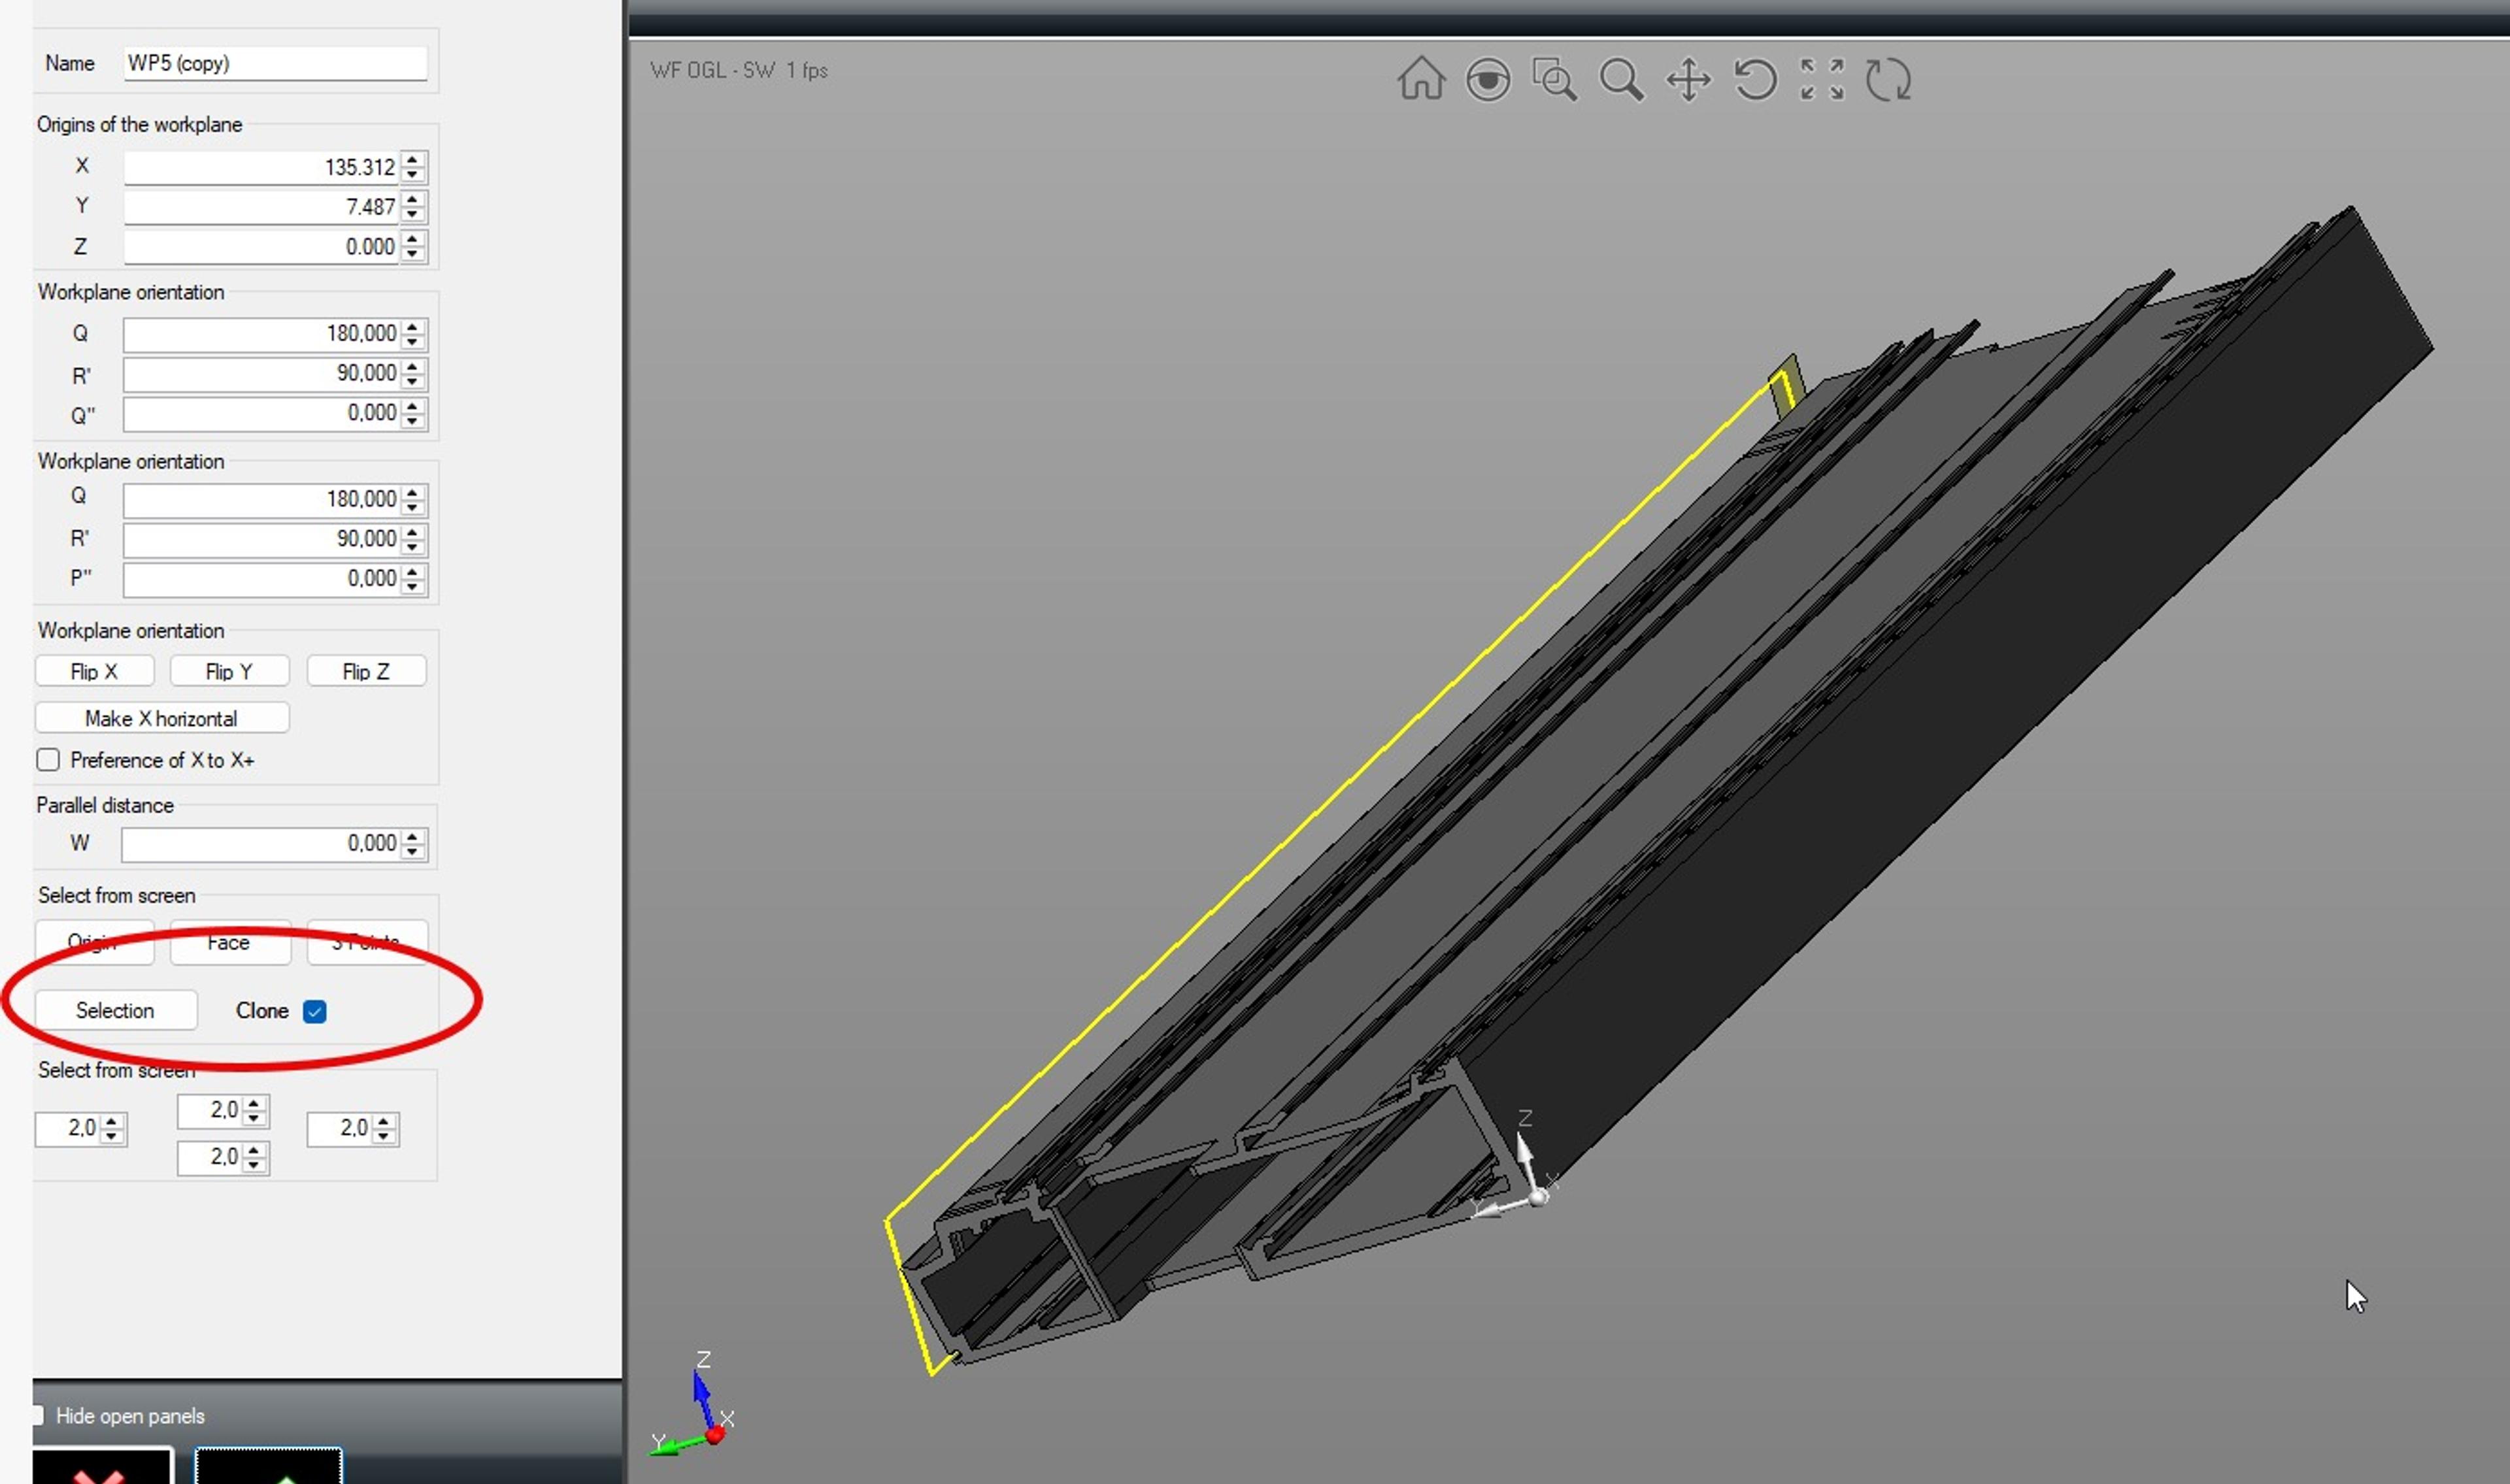Increase the origin Z spinner value

pyautogui.click(x=412, y=239)
